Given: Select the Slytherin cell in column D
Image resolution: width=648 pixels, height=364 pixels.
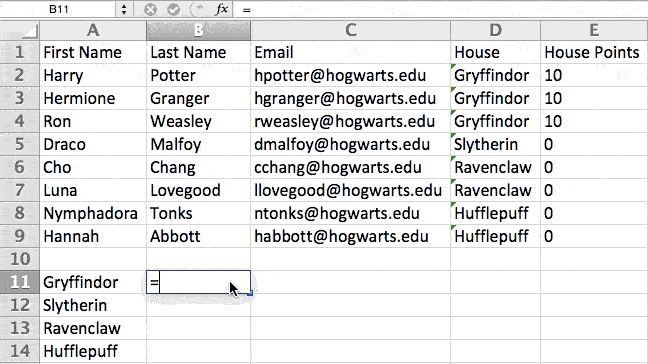Looking at the screenshot, I should tap(496, 144).
